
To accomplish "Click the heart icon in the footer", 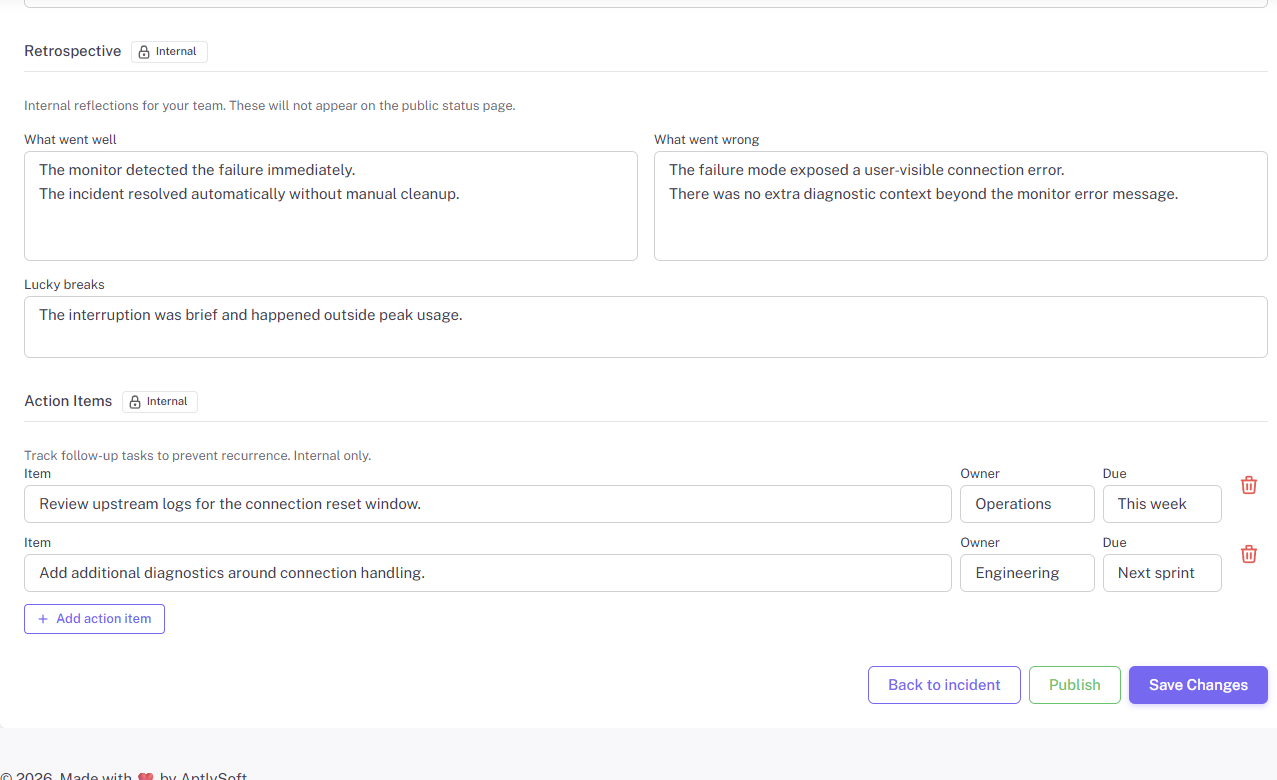I will (x=146, y=775).
